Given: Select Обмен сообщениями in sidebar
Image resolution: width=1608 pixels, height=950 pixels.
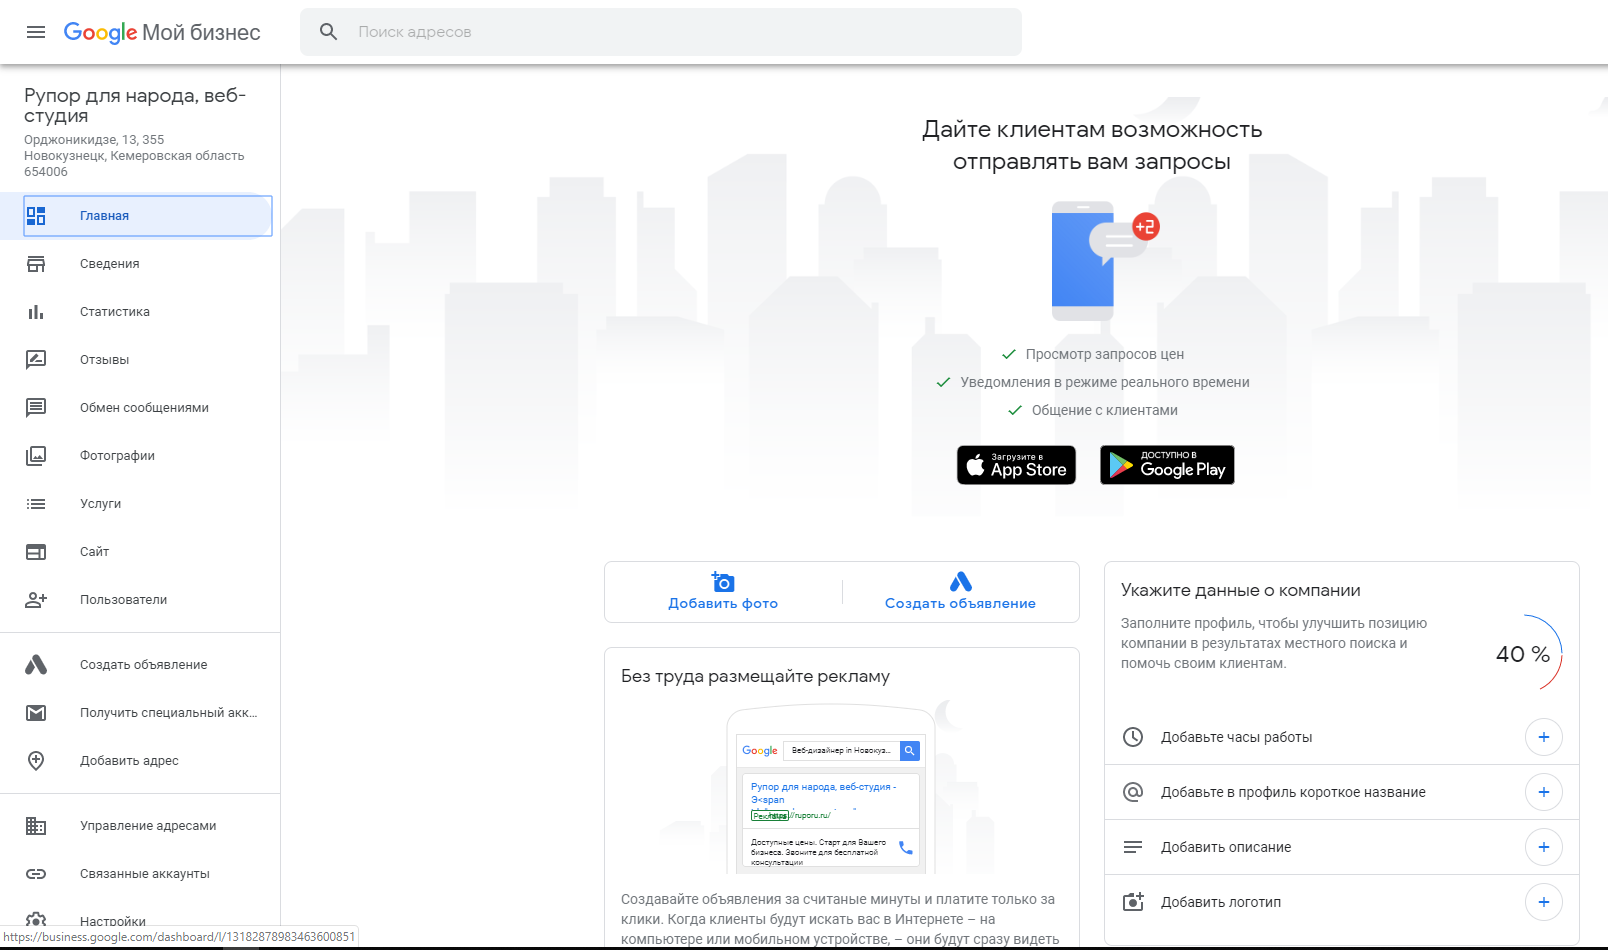Looking at the screenshot, I should point(140,408).
